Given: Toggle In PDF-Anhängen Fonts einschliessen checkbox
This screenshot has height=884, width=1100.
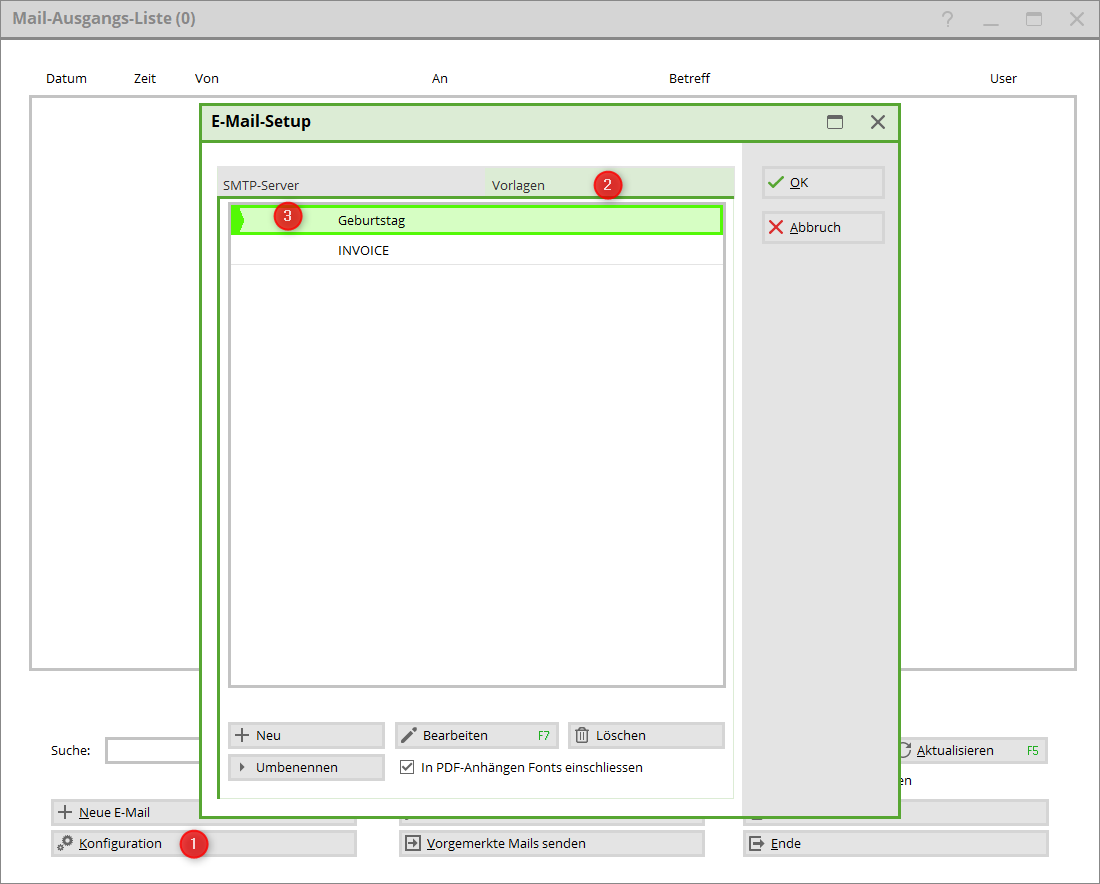Looking at the screenshot, I should point(407,768).
